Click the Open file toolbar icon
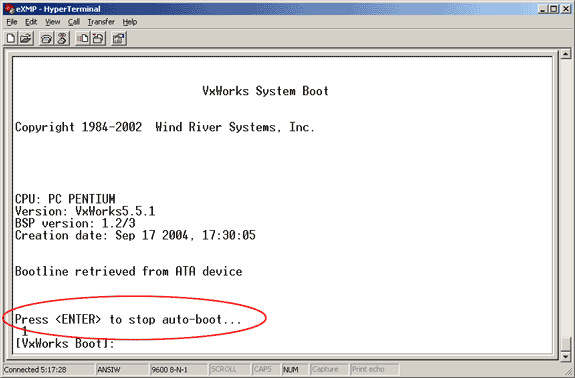The width and height of the screenshot is (575, 378). [x=26, y=38]
